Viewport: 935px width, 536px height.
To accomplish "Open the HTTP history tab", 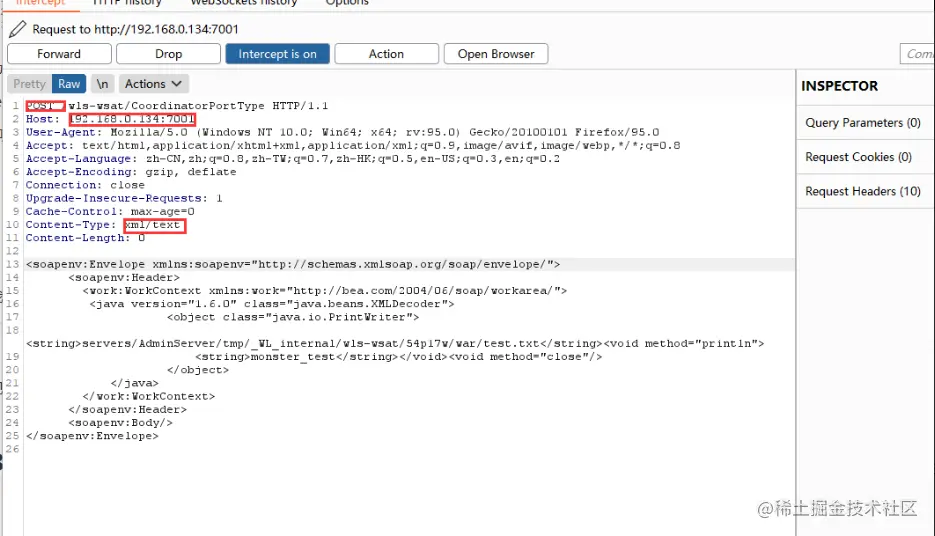I will [127, 3].
